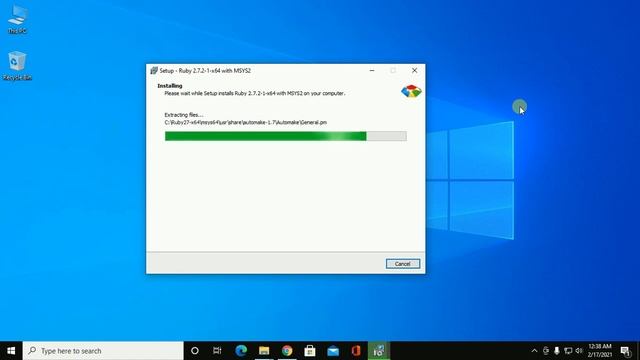
Task: Open the Mail app from the taskbar
Action: pos(333,351)
